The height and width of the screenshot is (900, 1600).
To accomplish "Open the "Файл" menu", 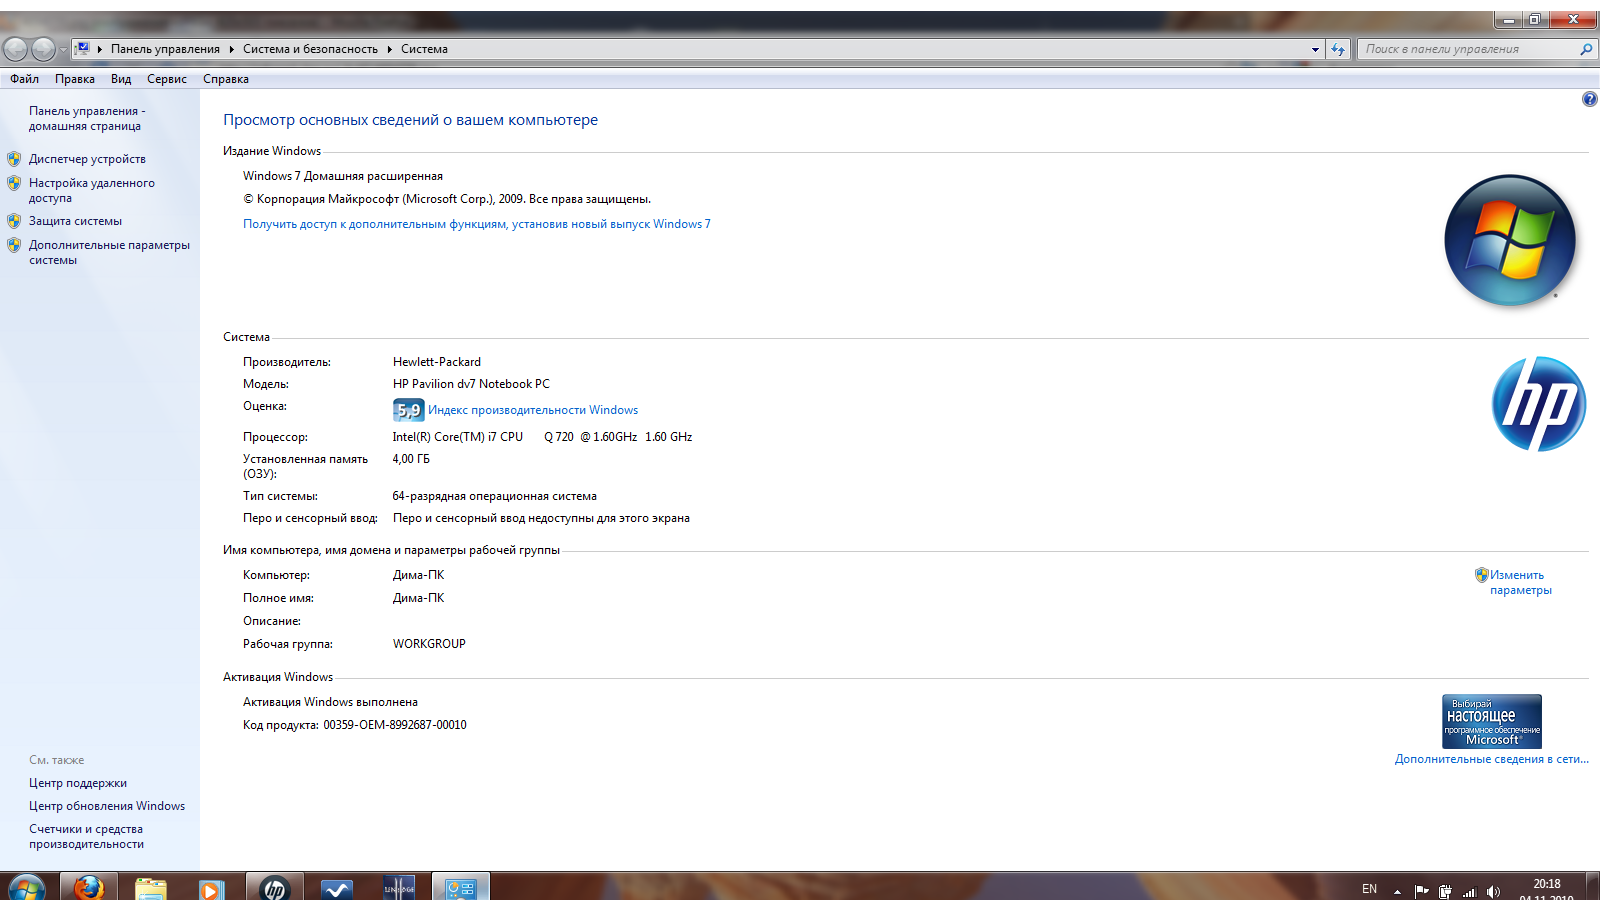I will click(25, 79).
